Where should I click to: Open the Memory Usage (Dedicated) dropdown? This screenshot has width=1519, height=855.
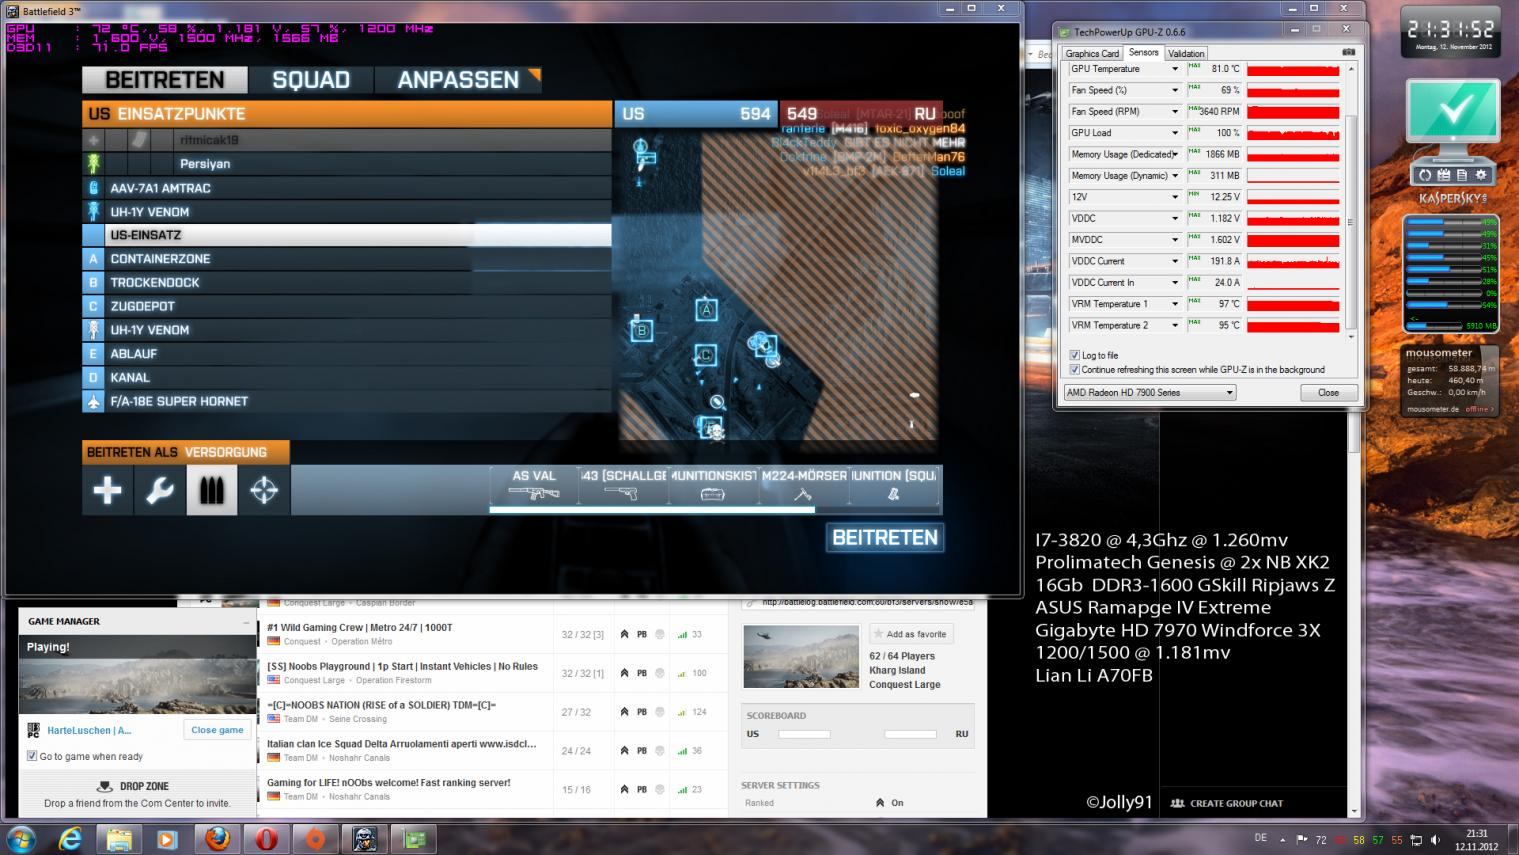1175,154
